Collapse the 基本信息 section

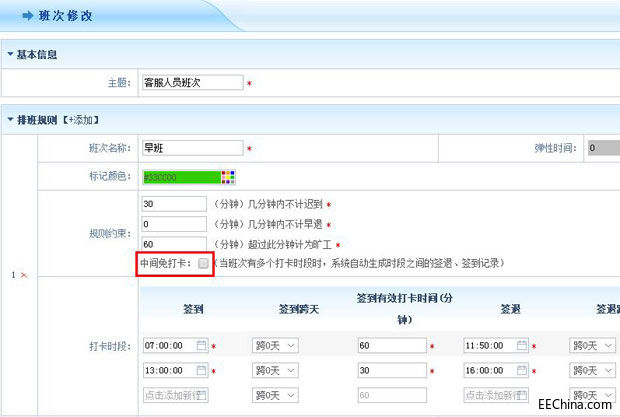click(x=11, y=54)
